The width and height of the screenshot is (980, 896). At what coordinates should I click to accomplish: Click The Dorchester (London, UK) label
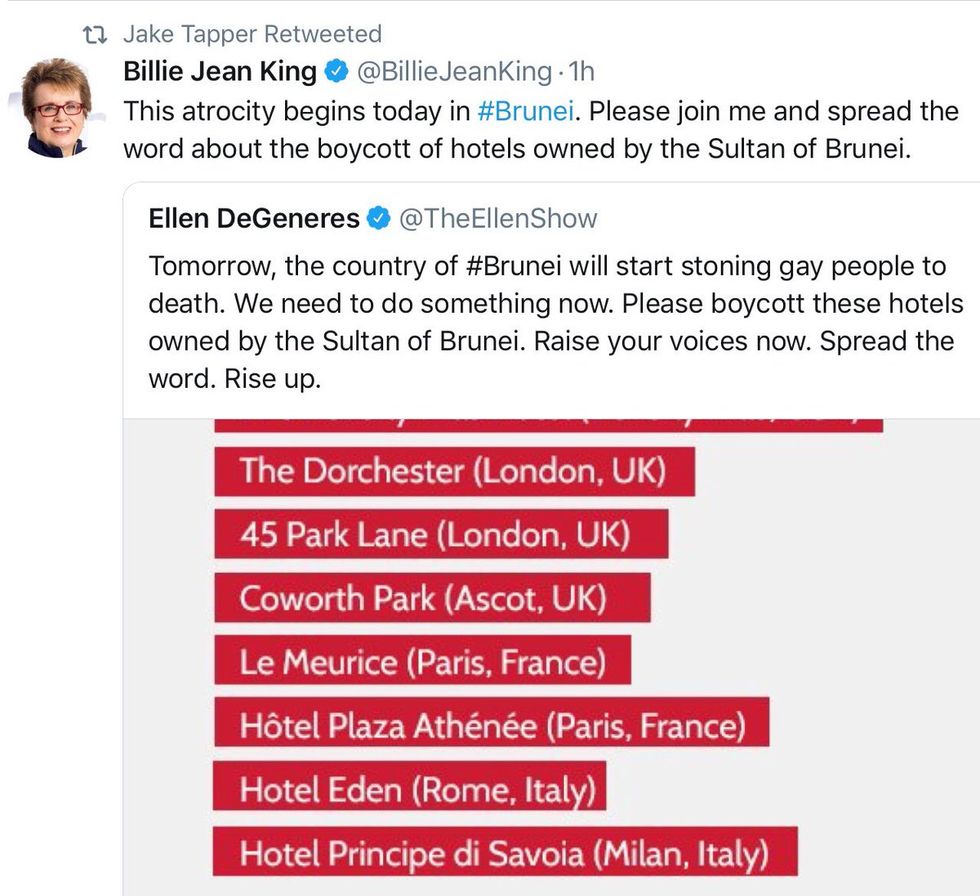coord(454,471)
